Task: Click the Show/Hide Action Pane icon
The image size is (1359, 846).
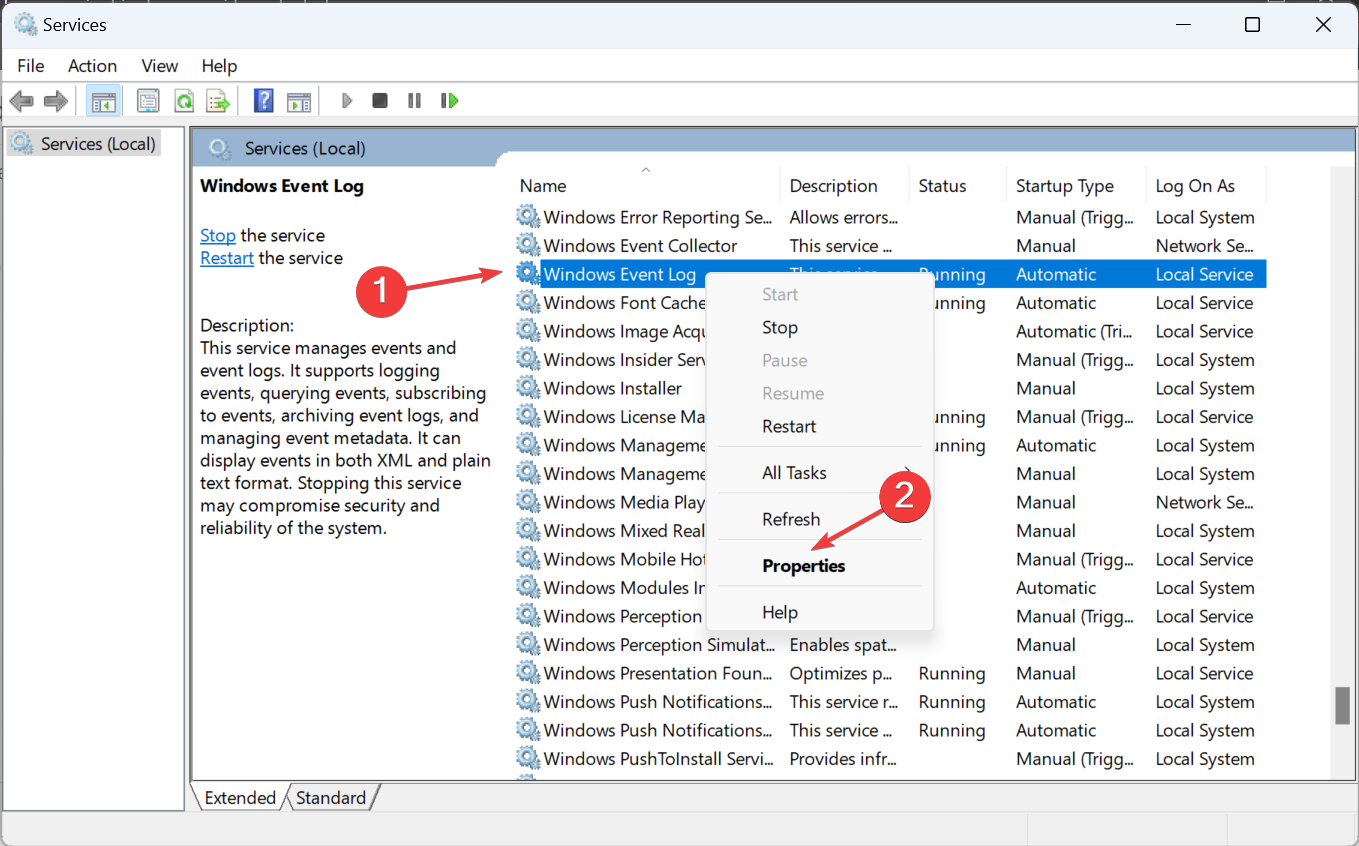Action: click(x=298, y=101)
